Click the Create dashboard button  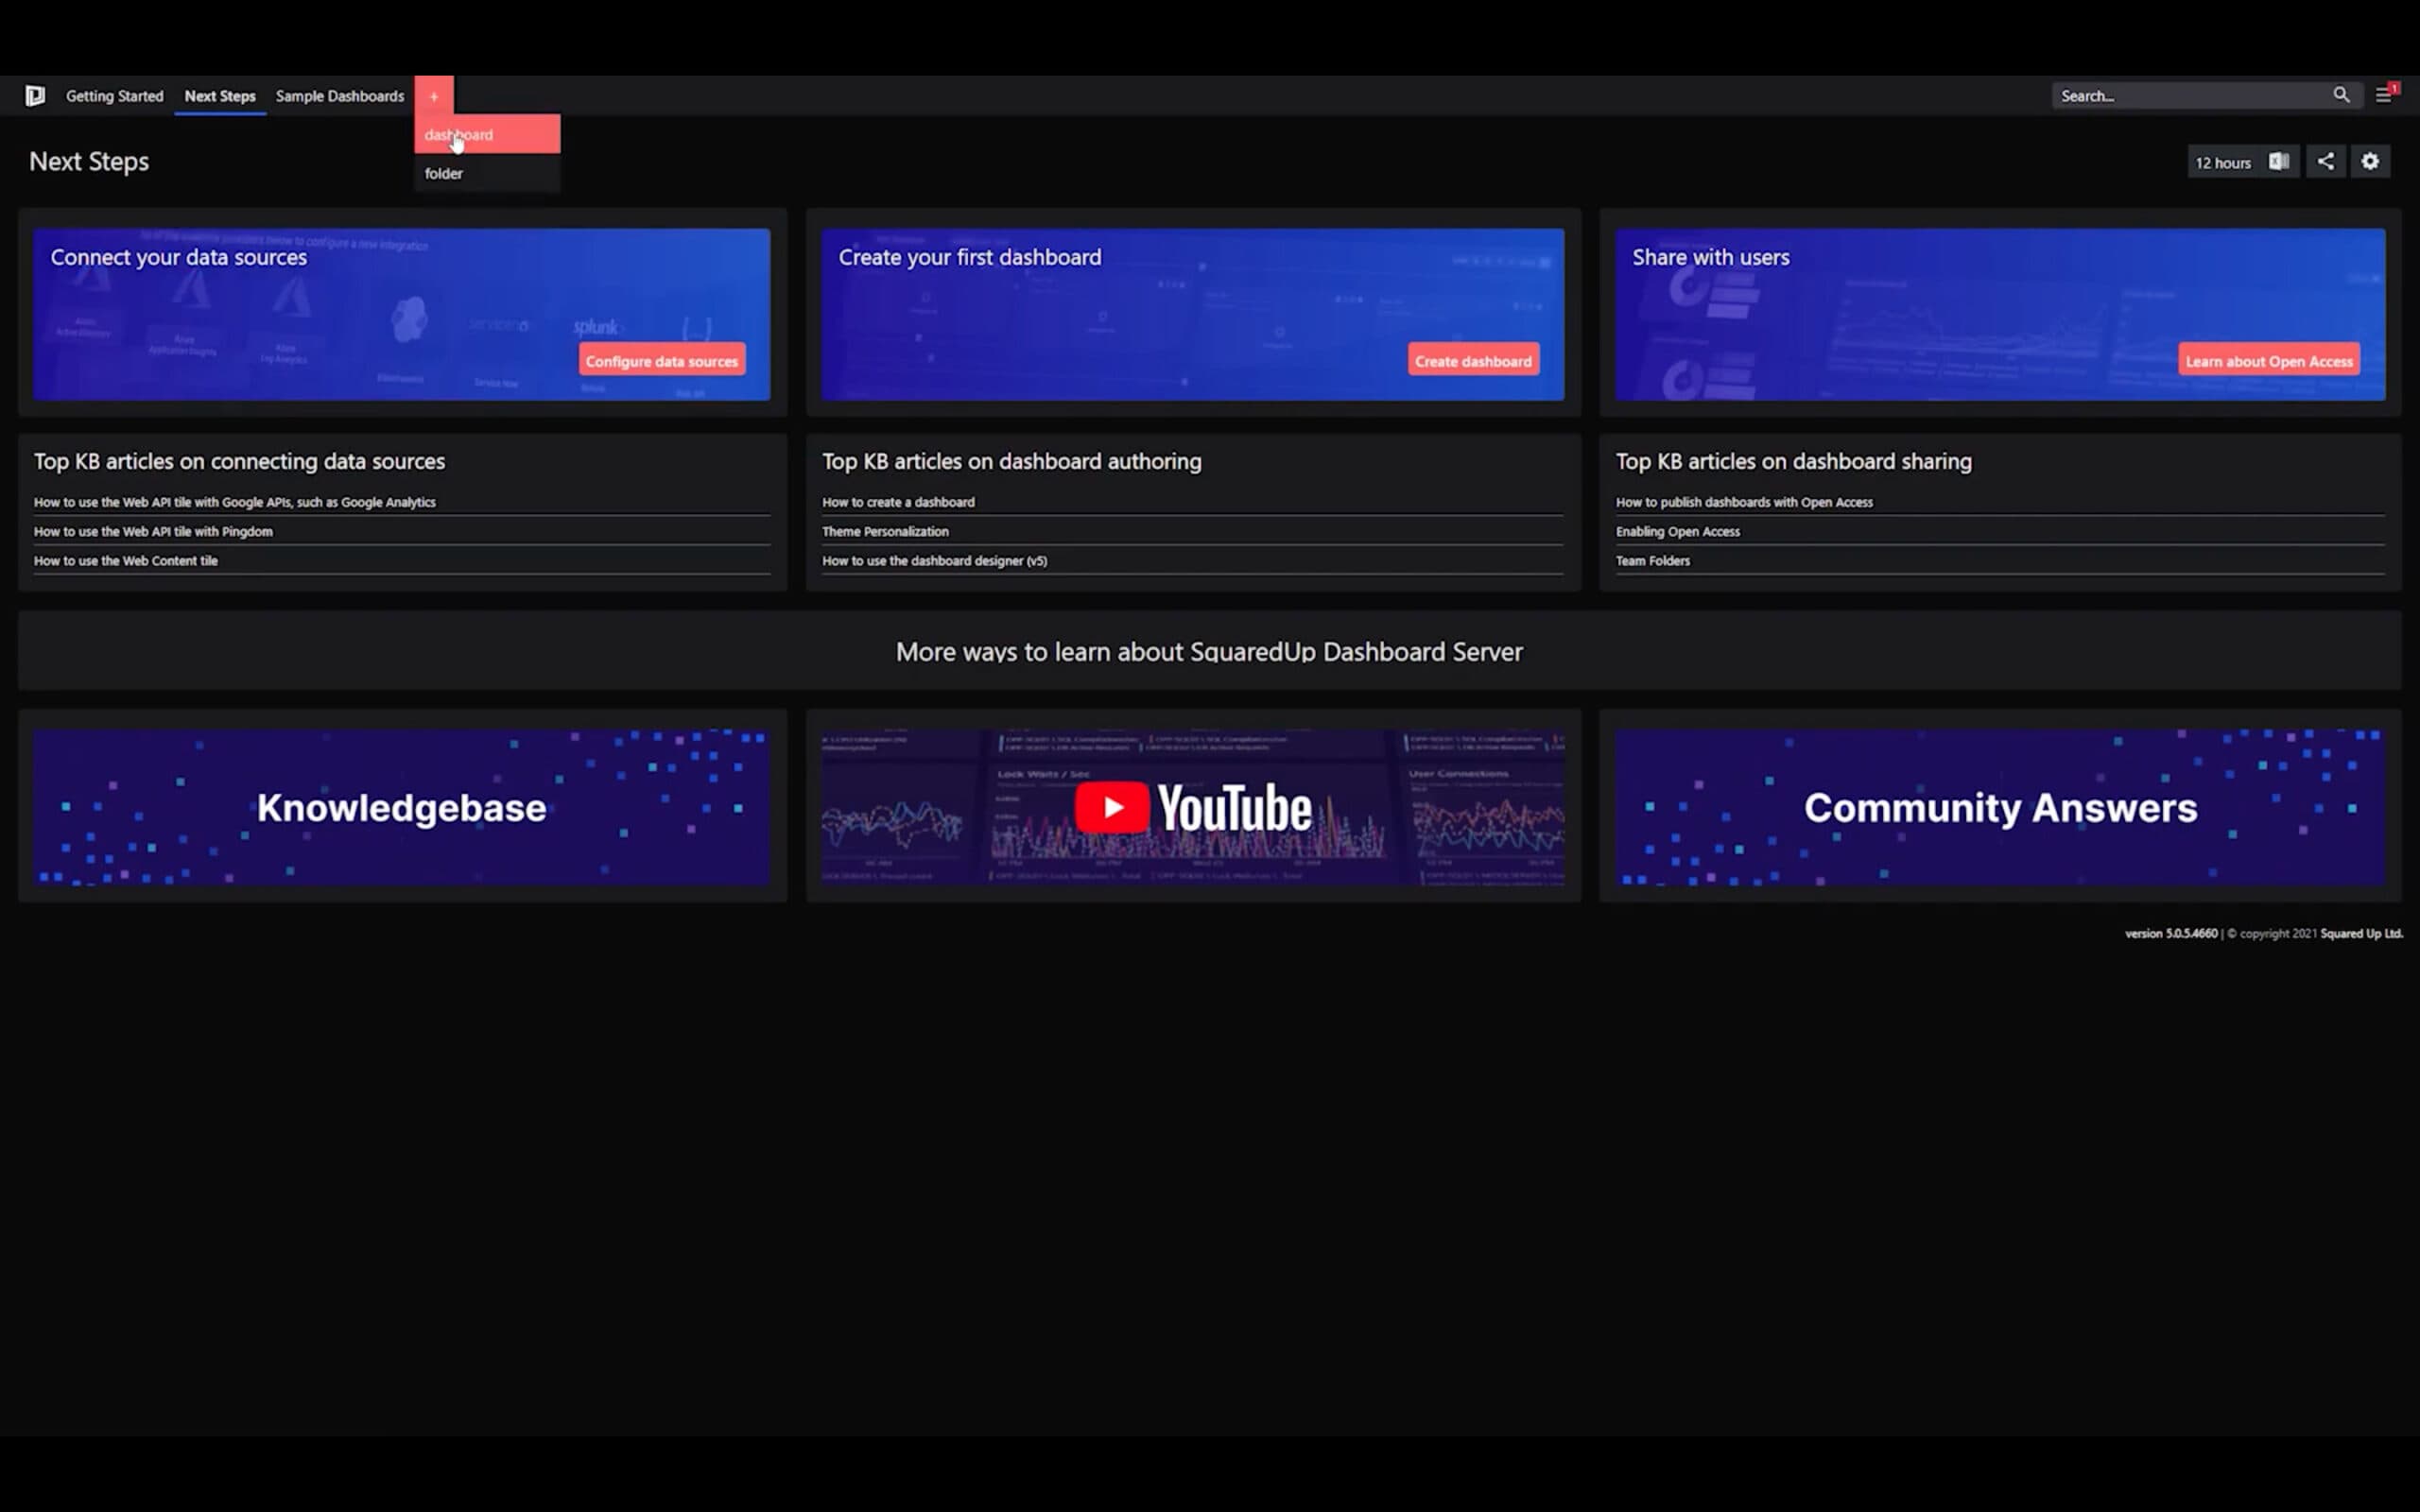pyautogui.click(x=1473, y=361)
